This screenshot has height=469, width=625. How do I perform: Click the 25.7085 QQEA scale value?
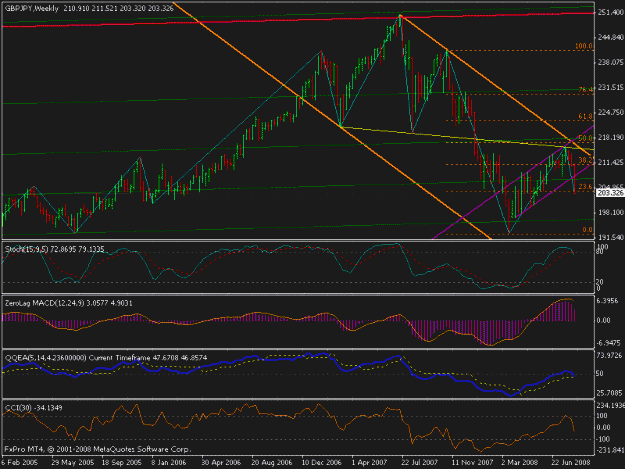tap(609, 393)
